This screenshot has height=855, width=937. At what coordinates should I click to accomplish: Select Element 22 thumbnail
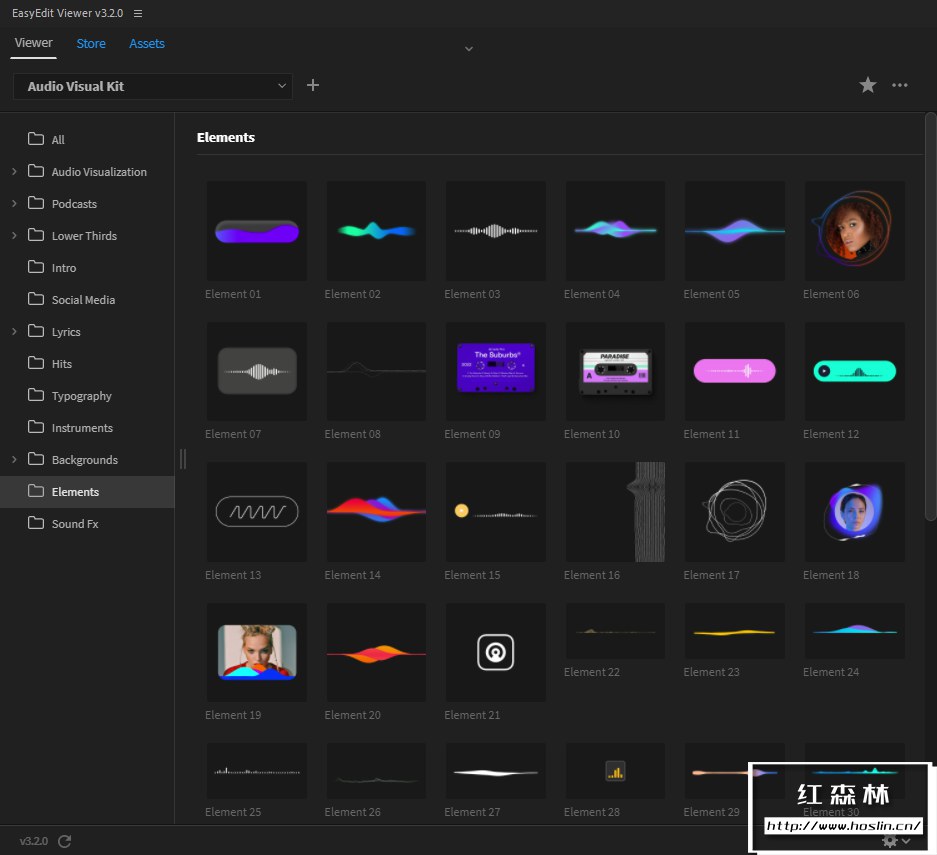[615, 631]
